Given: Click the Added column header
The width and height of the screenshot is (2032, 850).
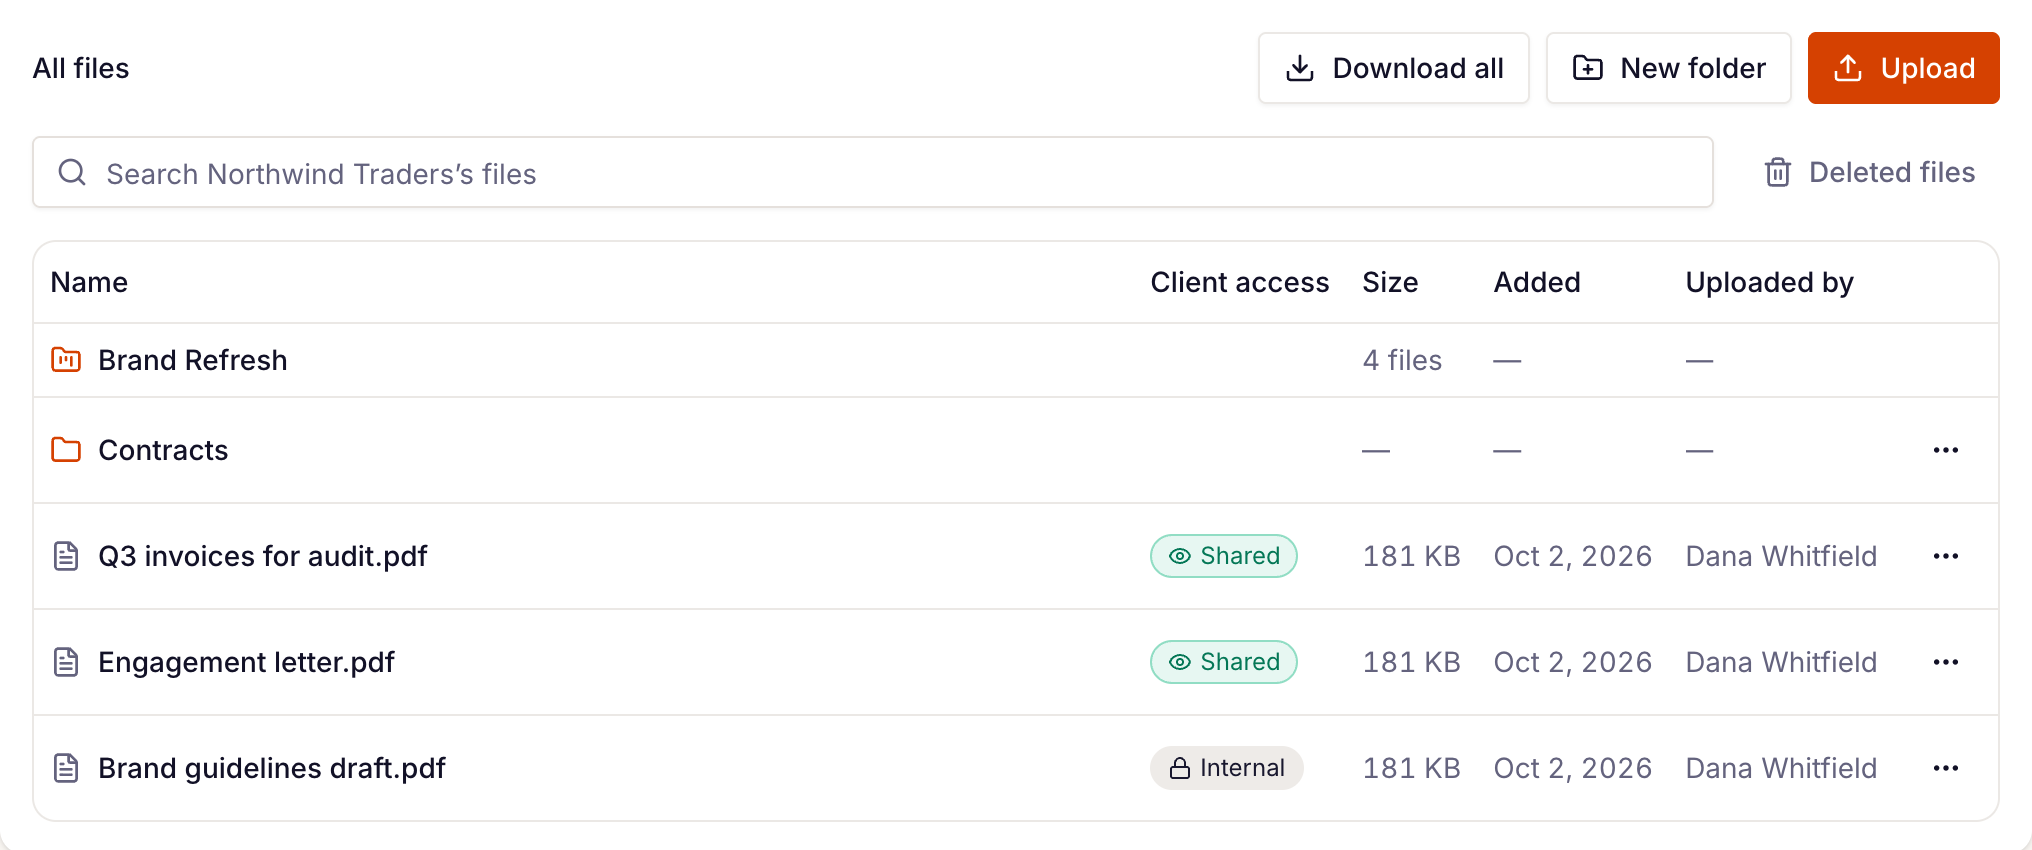Looking at the screenshot, I should pos(1537,282).
